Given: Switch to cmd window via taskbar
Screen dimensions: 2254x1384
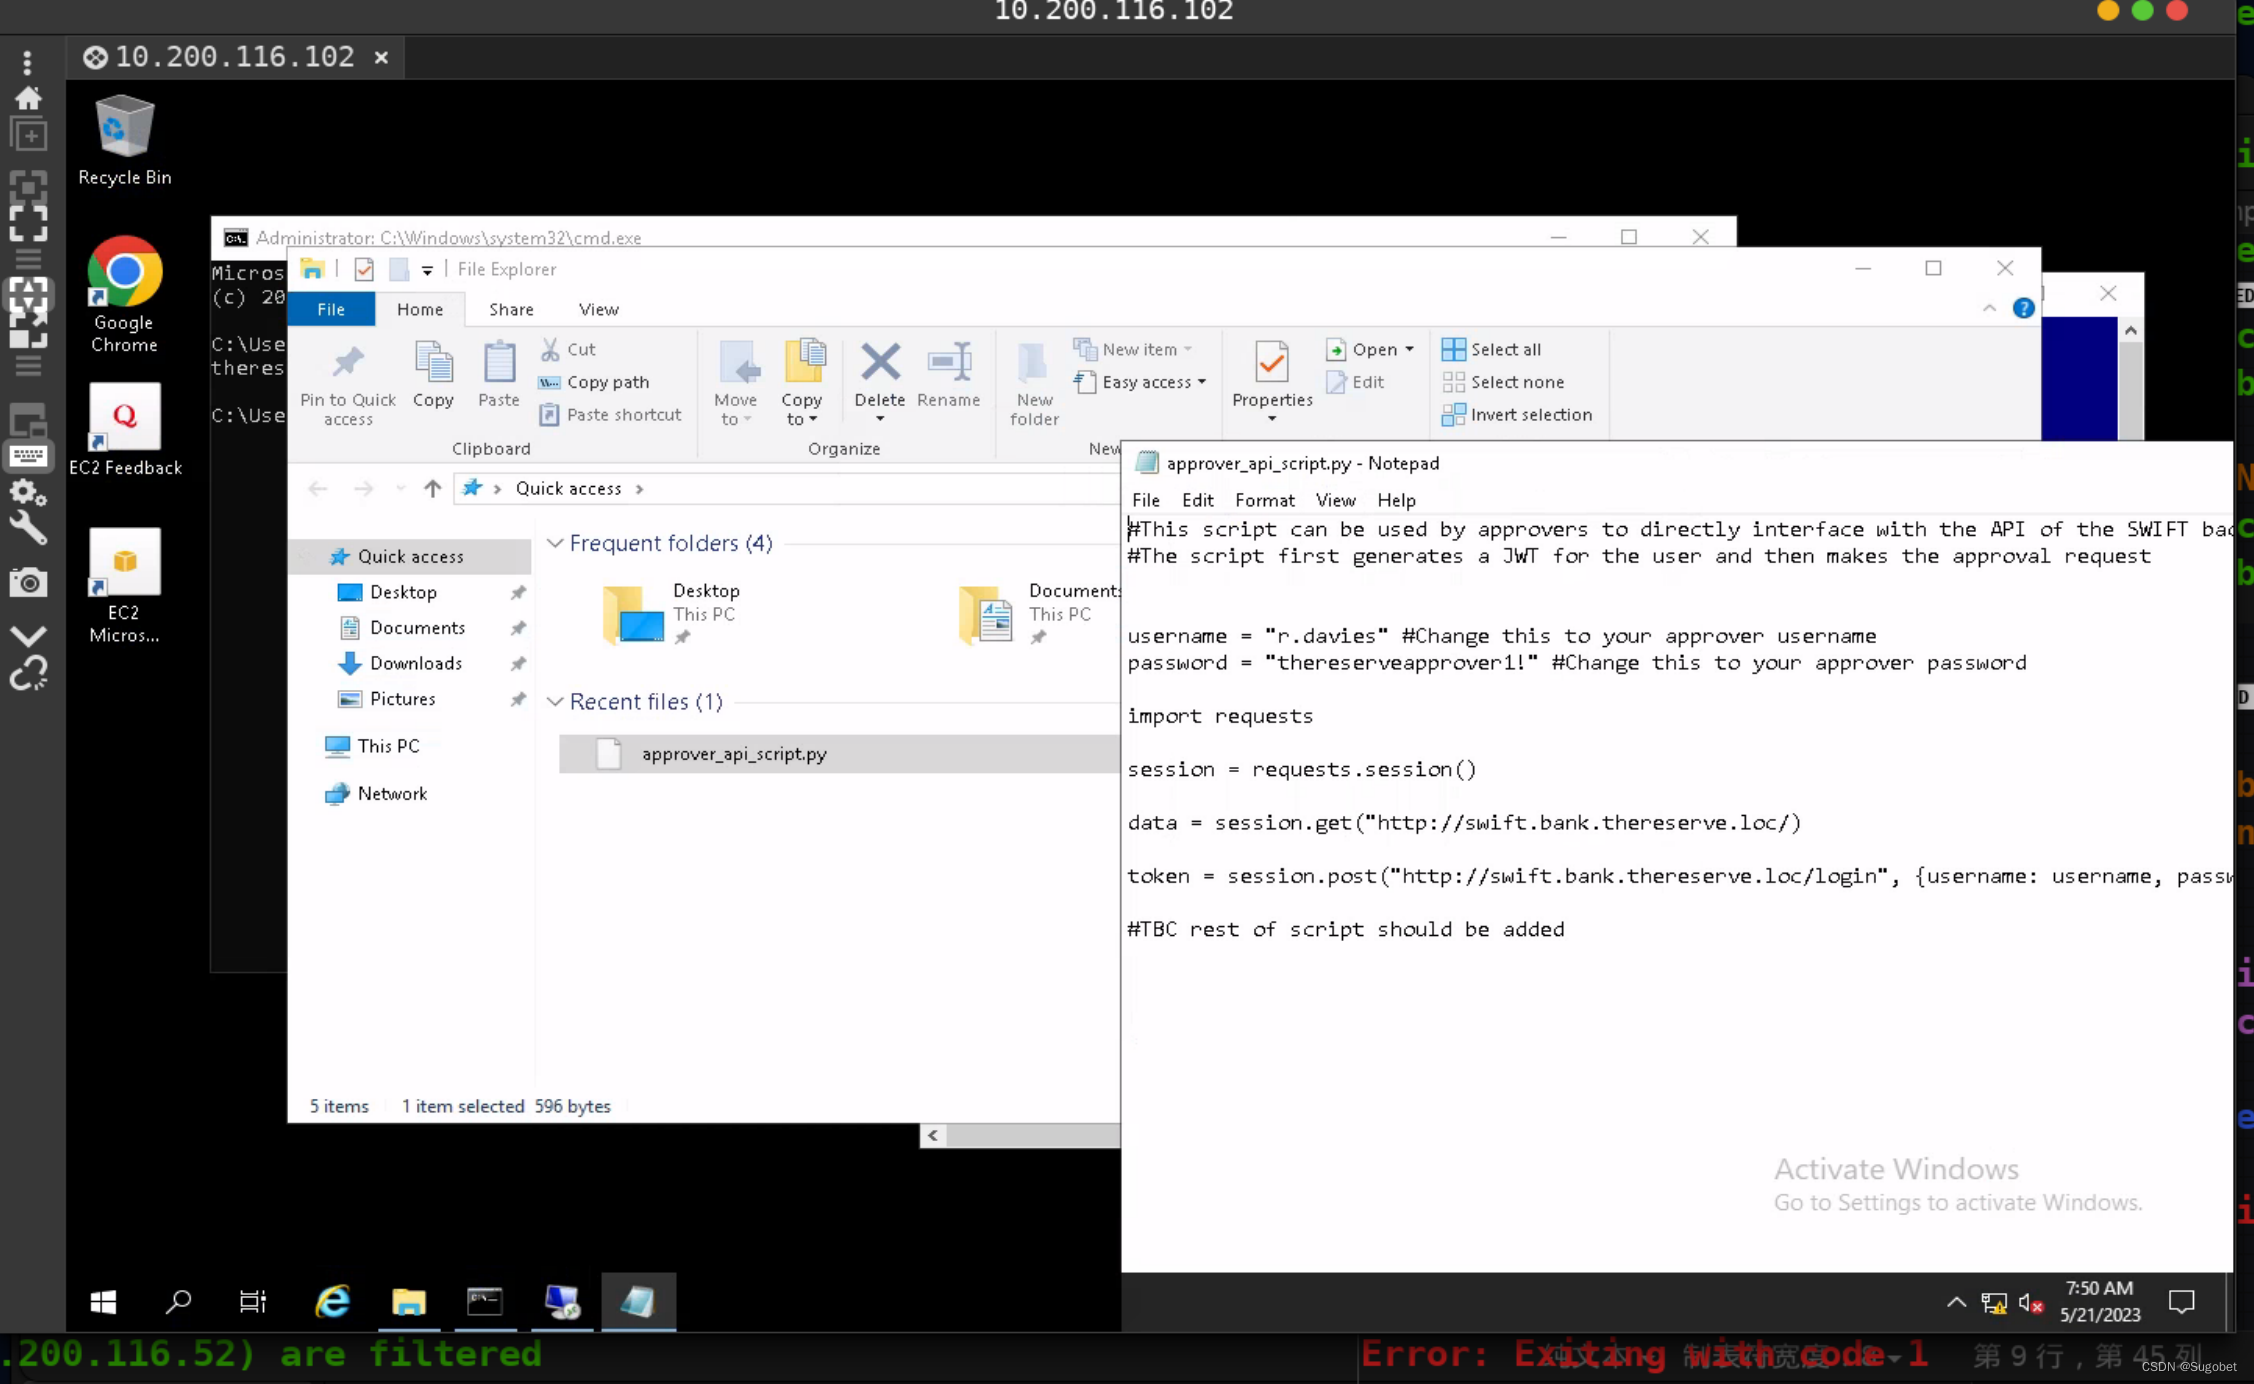Looking at the screenshot, I should tap(485, 1301).
